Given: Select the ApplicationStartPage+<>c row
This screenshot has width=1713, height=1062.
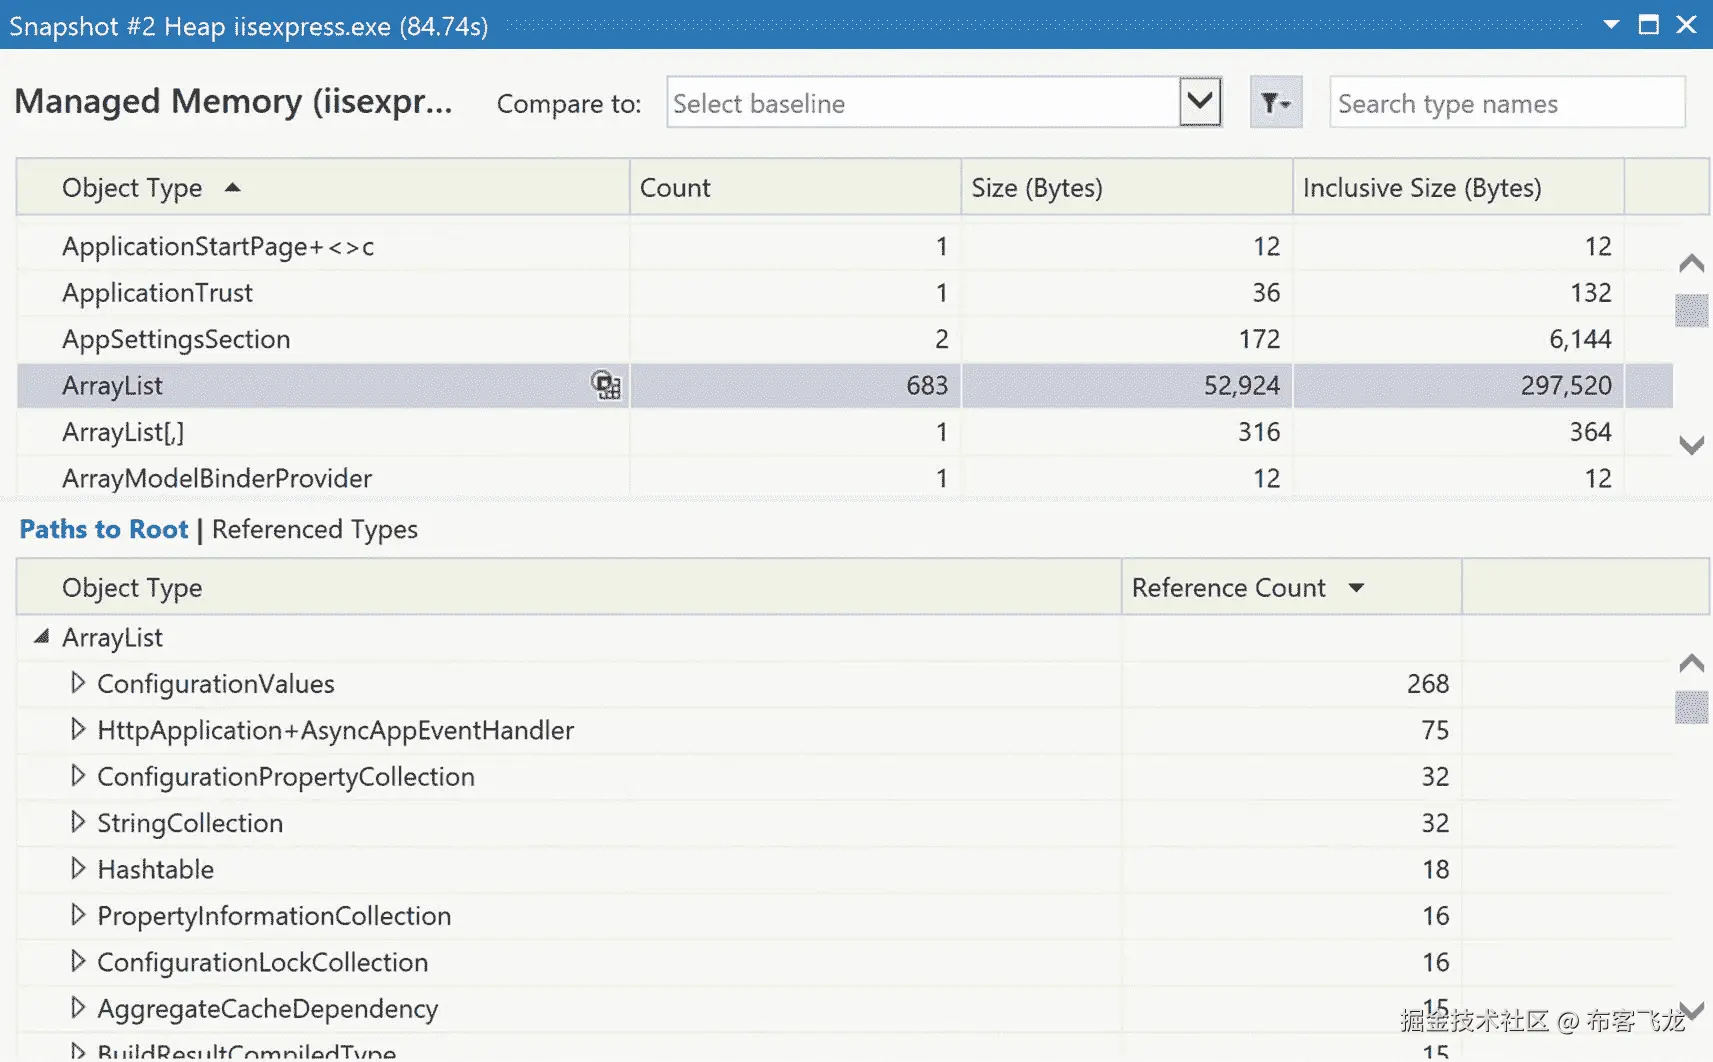Looking at the screenshot, I should point(845,246).
